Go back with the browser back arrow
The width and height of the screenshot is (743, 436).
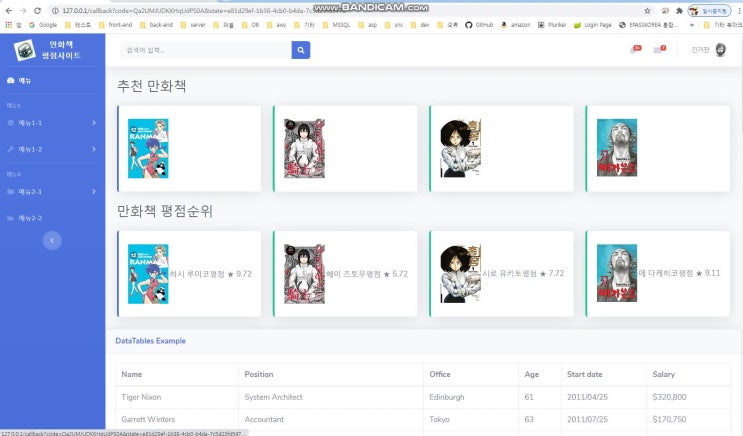(x=9, y=10)
